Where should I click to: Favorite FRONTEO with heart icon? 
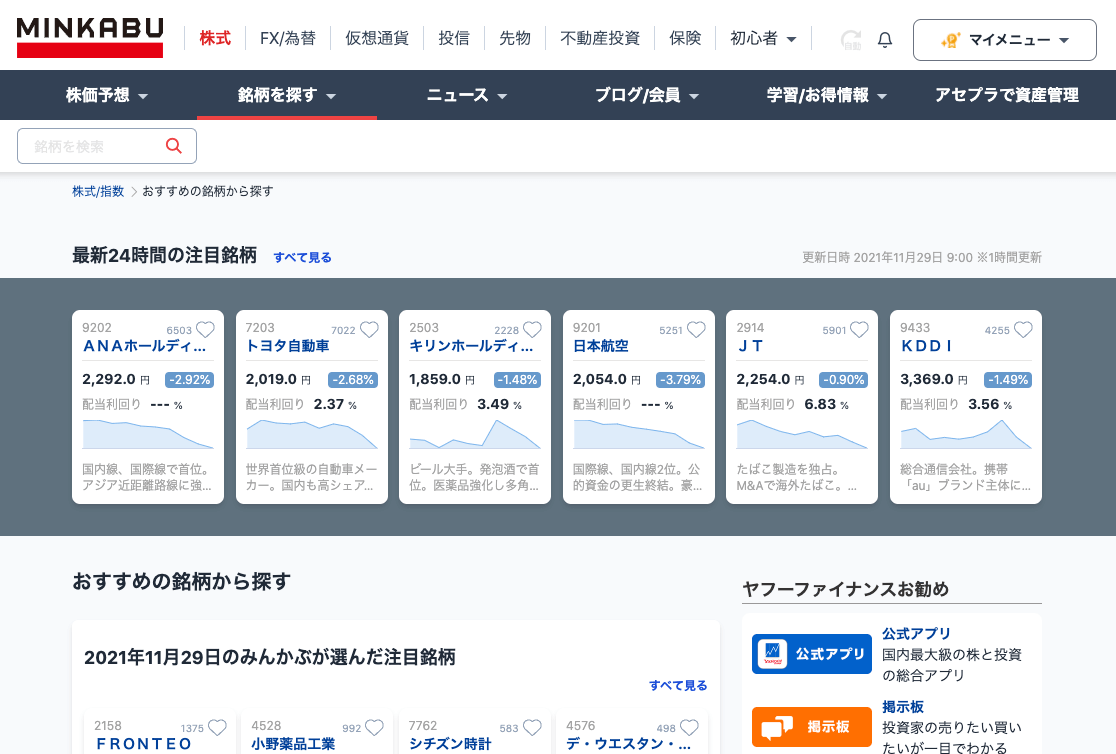click(217, 728)
